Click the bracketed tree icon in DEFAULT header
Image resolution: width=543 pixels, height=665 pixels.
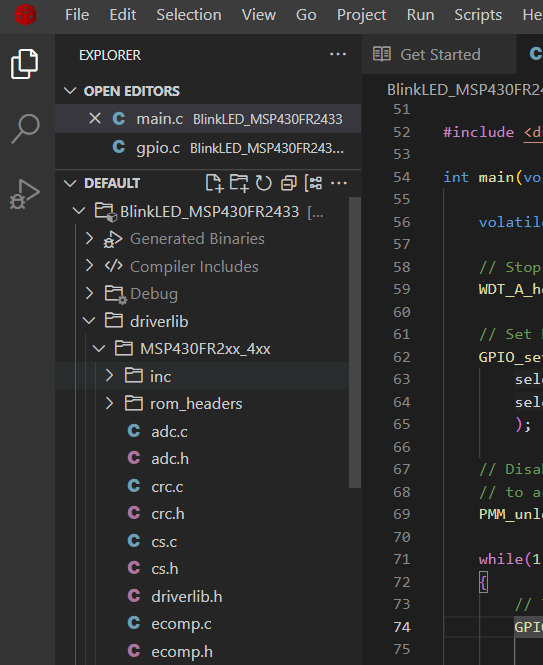313,183
